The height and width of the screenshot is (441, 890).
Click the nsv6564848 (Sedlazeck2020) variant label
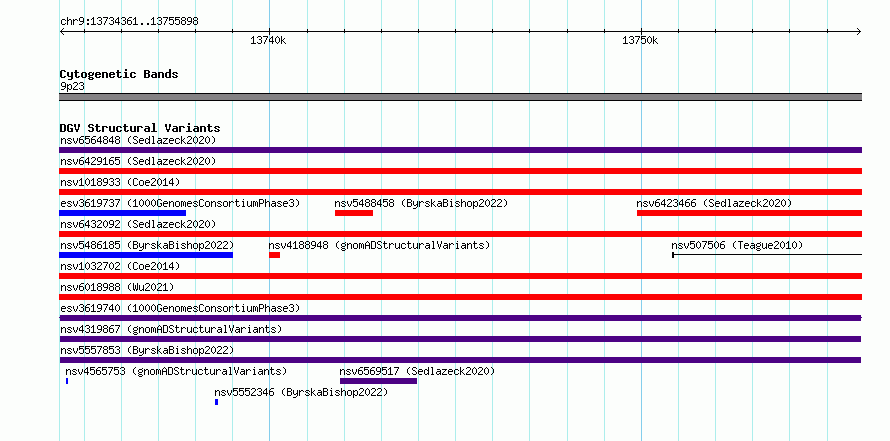(138, 140)
